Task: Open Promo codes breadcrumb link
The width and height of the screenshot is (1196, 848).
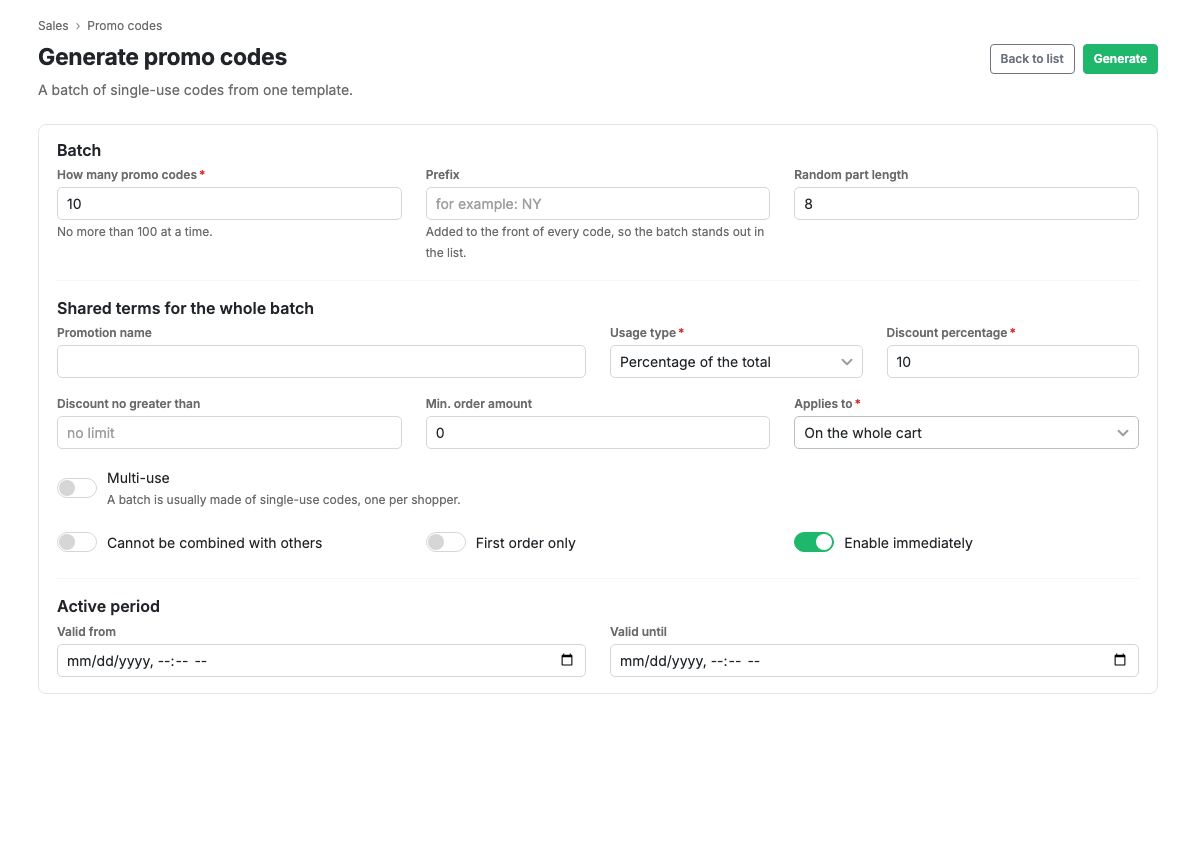Action: pos(124,26)
